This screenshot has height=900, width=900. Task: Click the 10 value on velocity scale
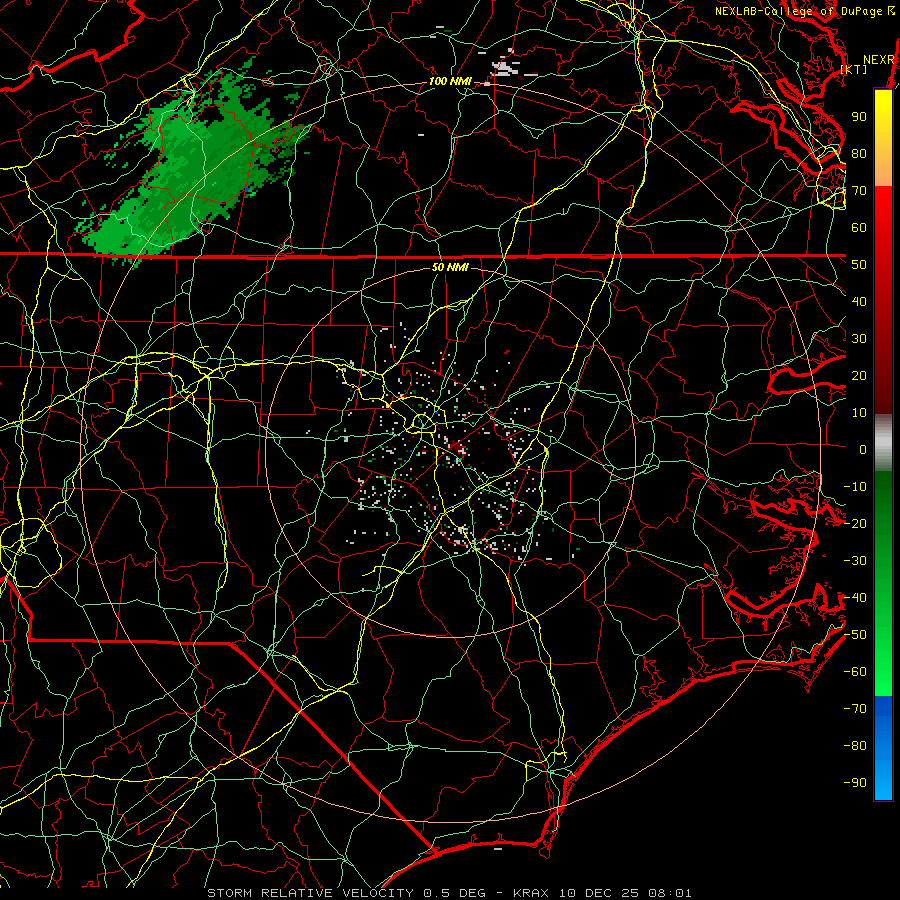point(859,413)
